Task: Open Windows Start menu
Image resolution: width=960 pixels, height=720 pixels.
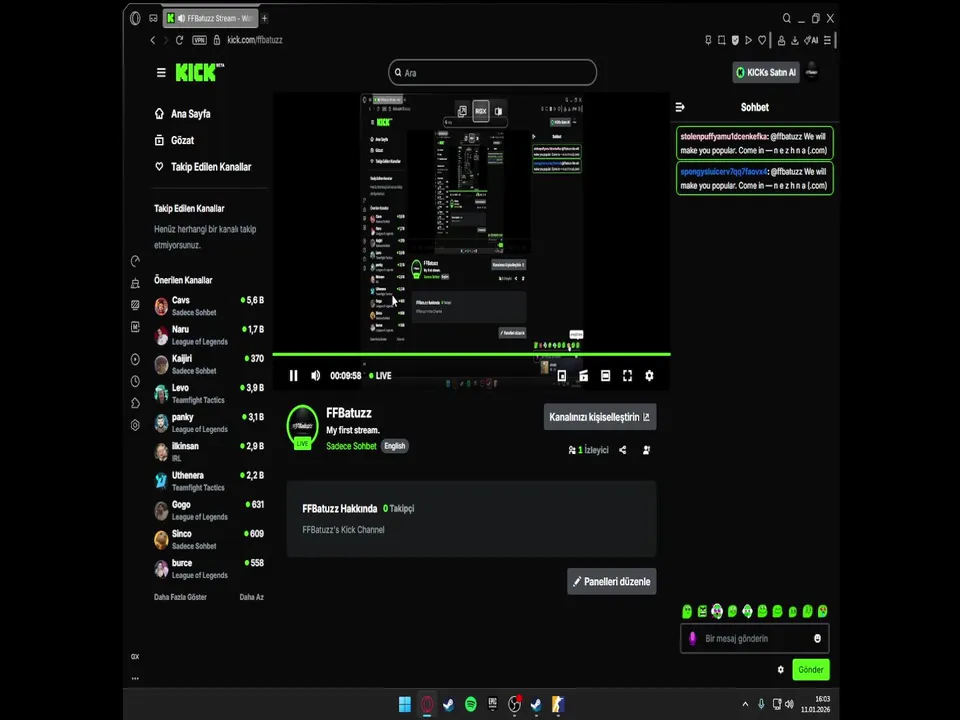Action: point(405,704)
